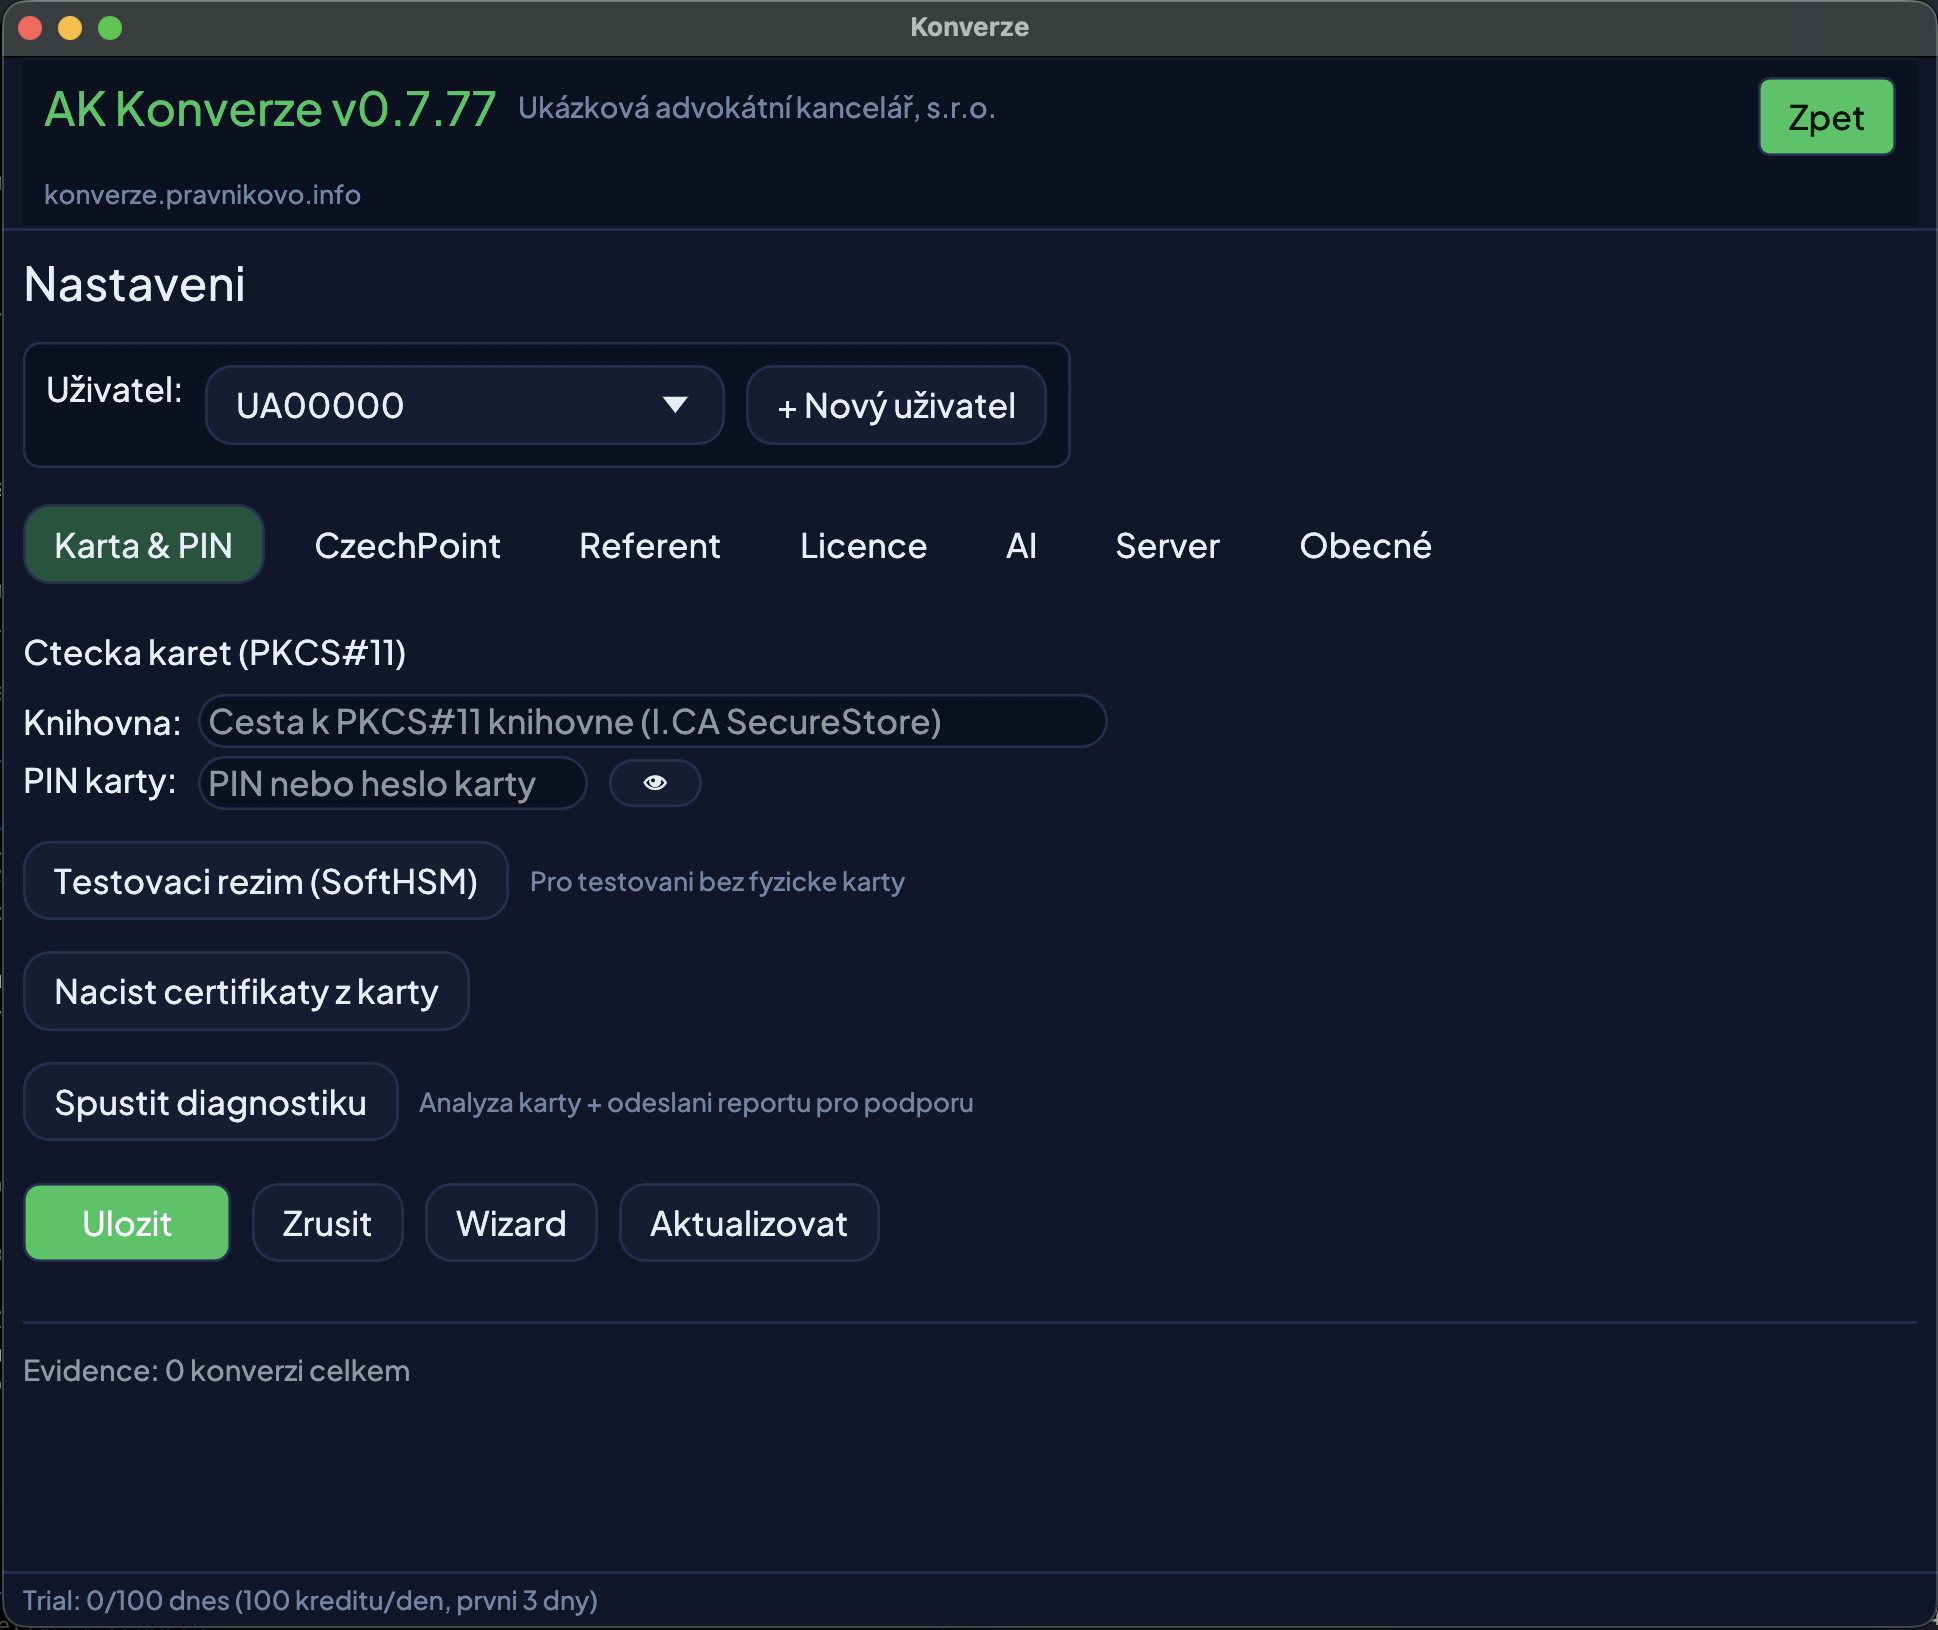The width and height of the screenshot is (1938, 1630).
Task: Click the Trial 0/100 dnes status text
Action: tap(310, 1600)
